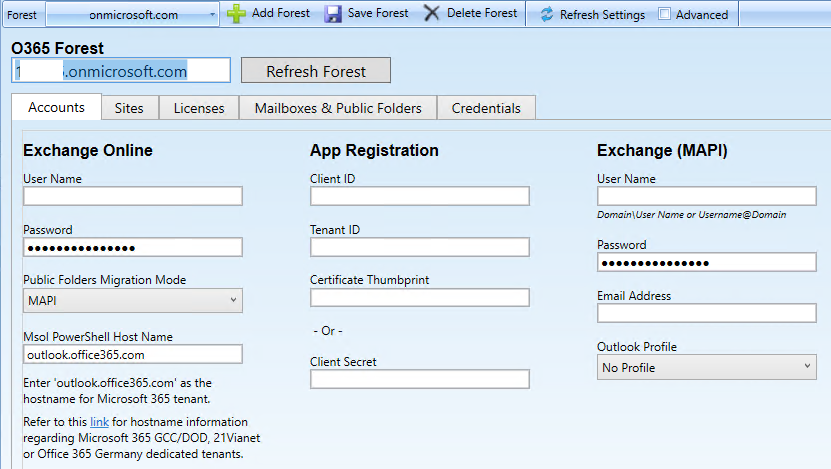Focus the App Registration Client ID field
This screenshot has height=469, width=831.
[419, 197]
